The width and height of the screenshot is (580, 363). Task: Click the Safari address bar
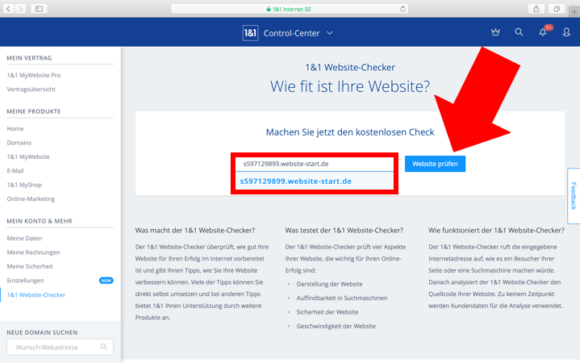(289, 9)
